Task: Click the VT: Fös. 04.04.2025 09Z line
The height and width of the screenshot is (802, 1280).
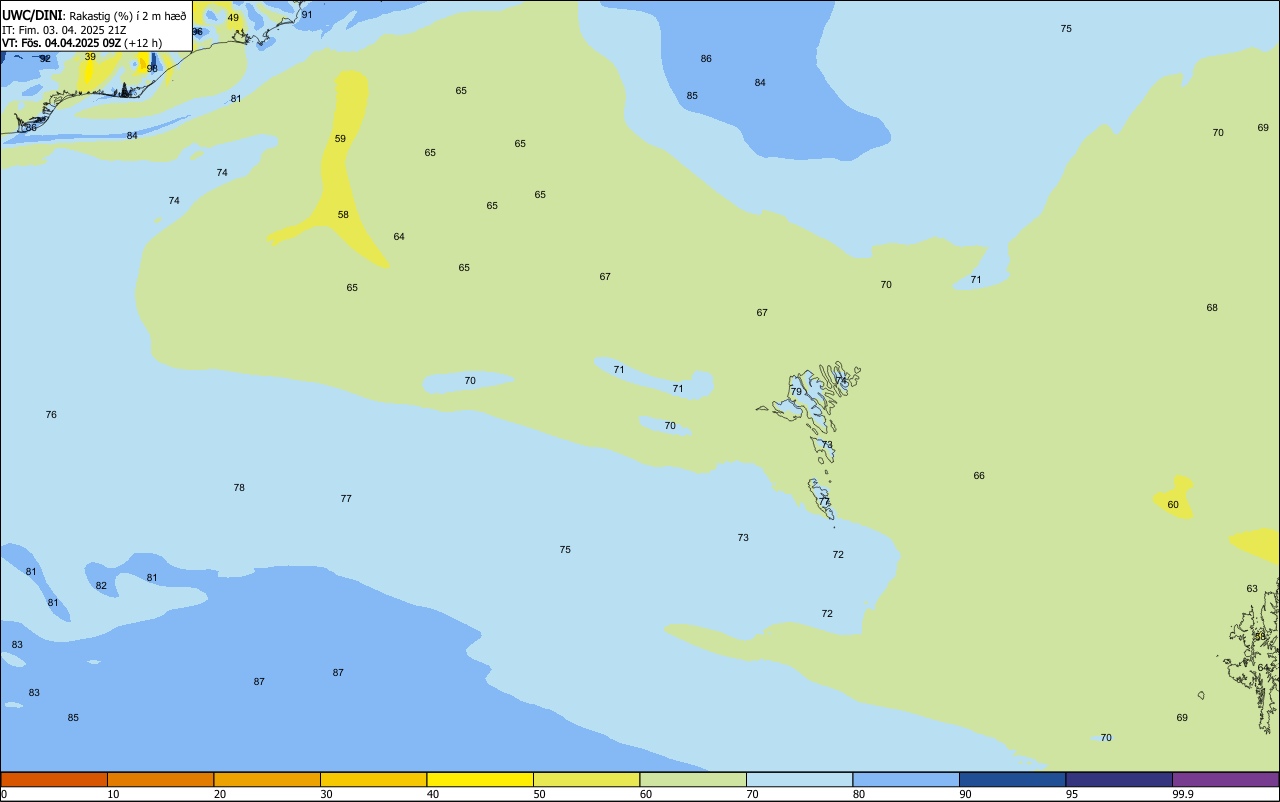Action: pos(82,43)
